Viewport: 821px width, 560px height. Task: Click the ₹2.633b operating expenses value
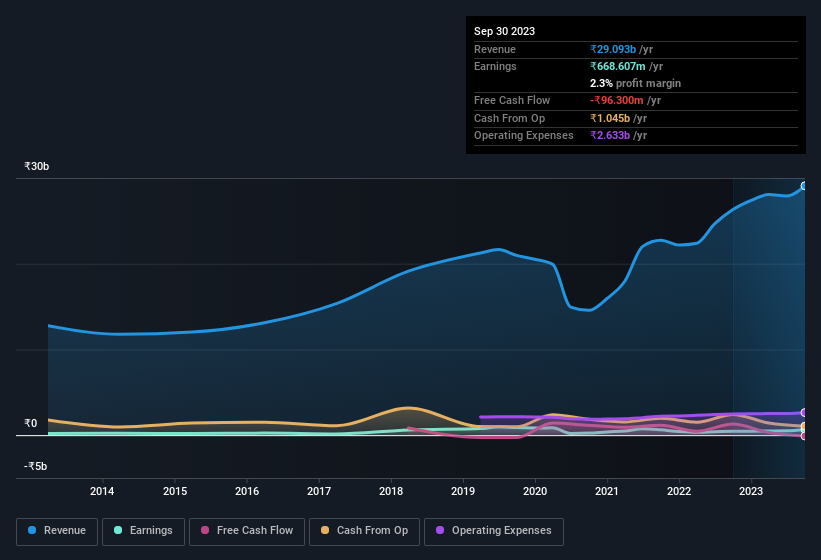(x=610, y=136)
